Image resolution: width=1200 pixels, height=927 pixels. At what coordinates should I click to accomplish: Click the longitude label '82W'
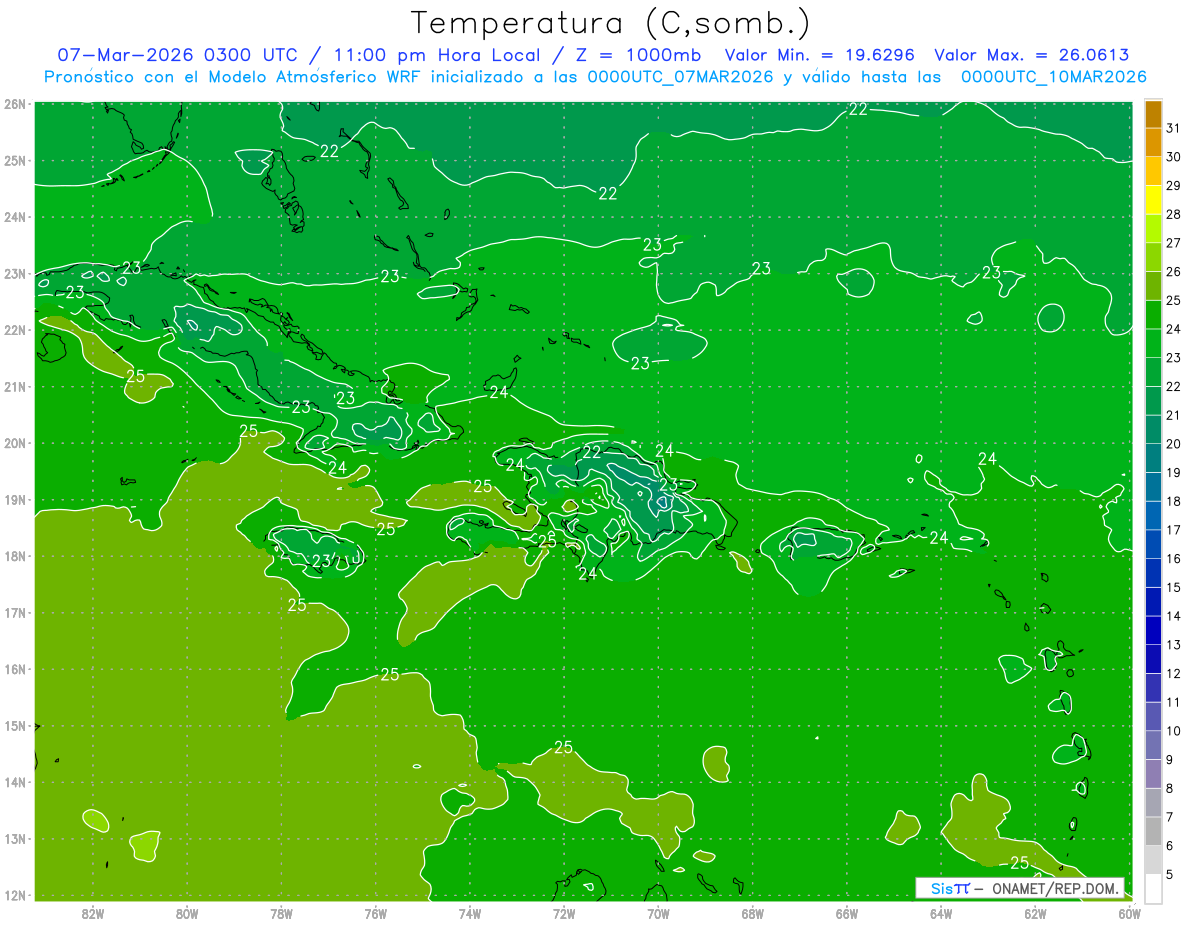pos(92,913)
